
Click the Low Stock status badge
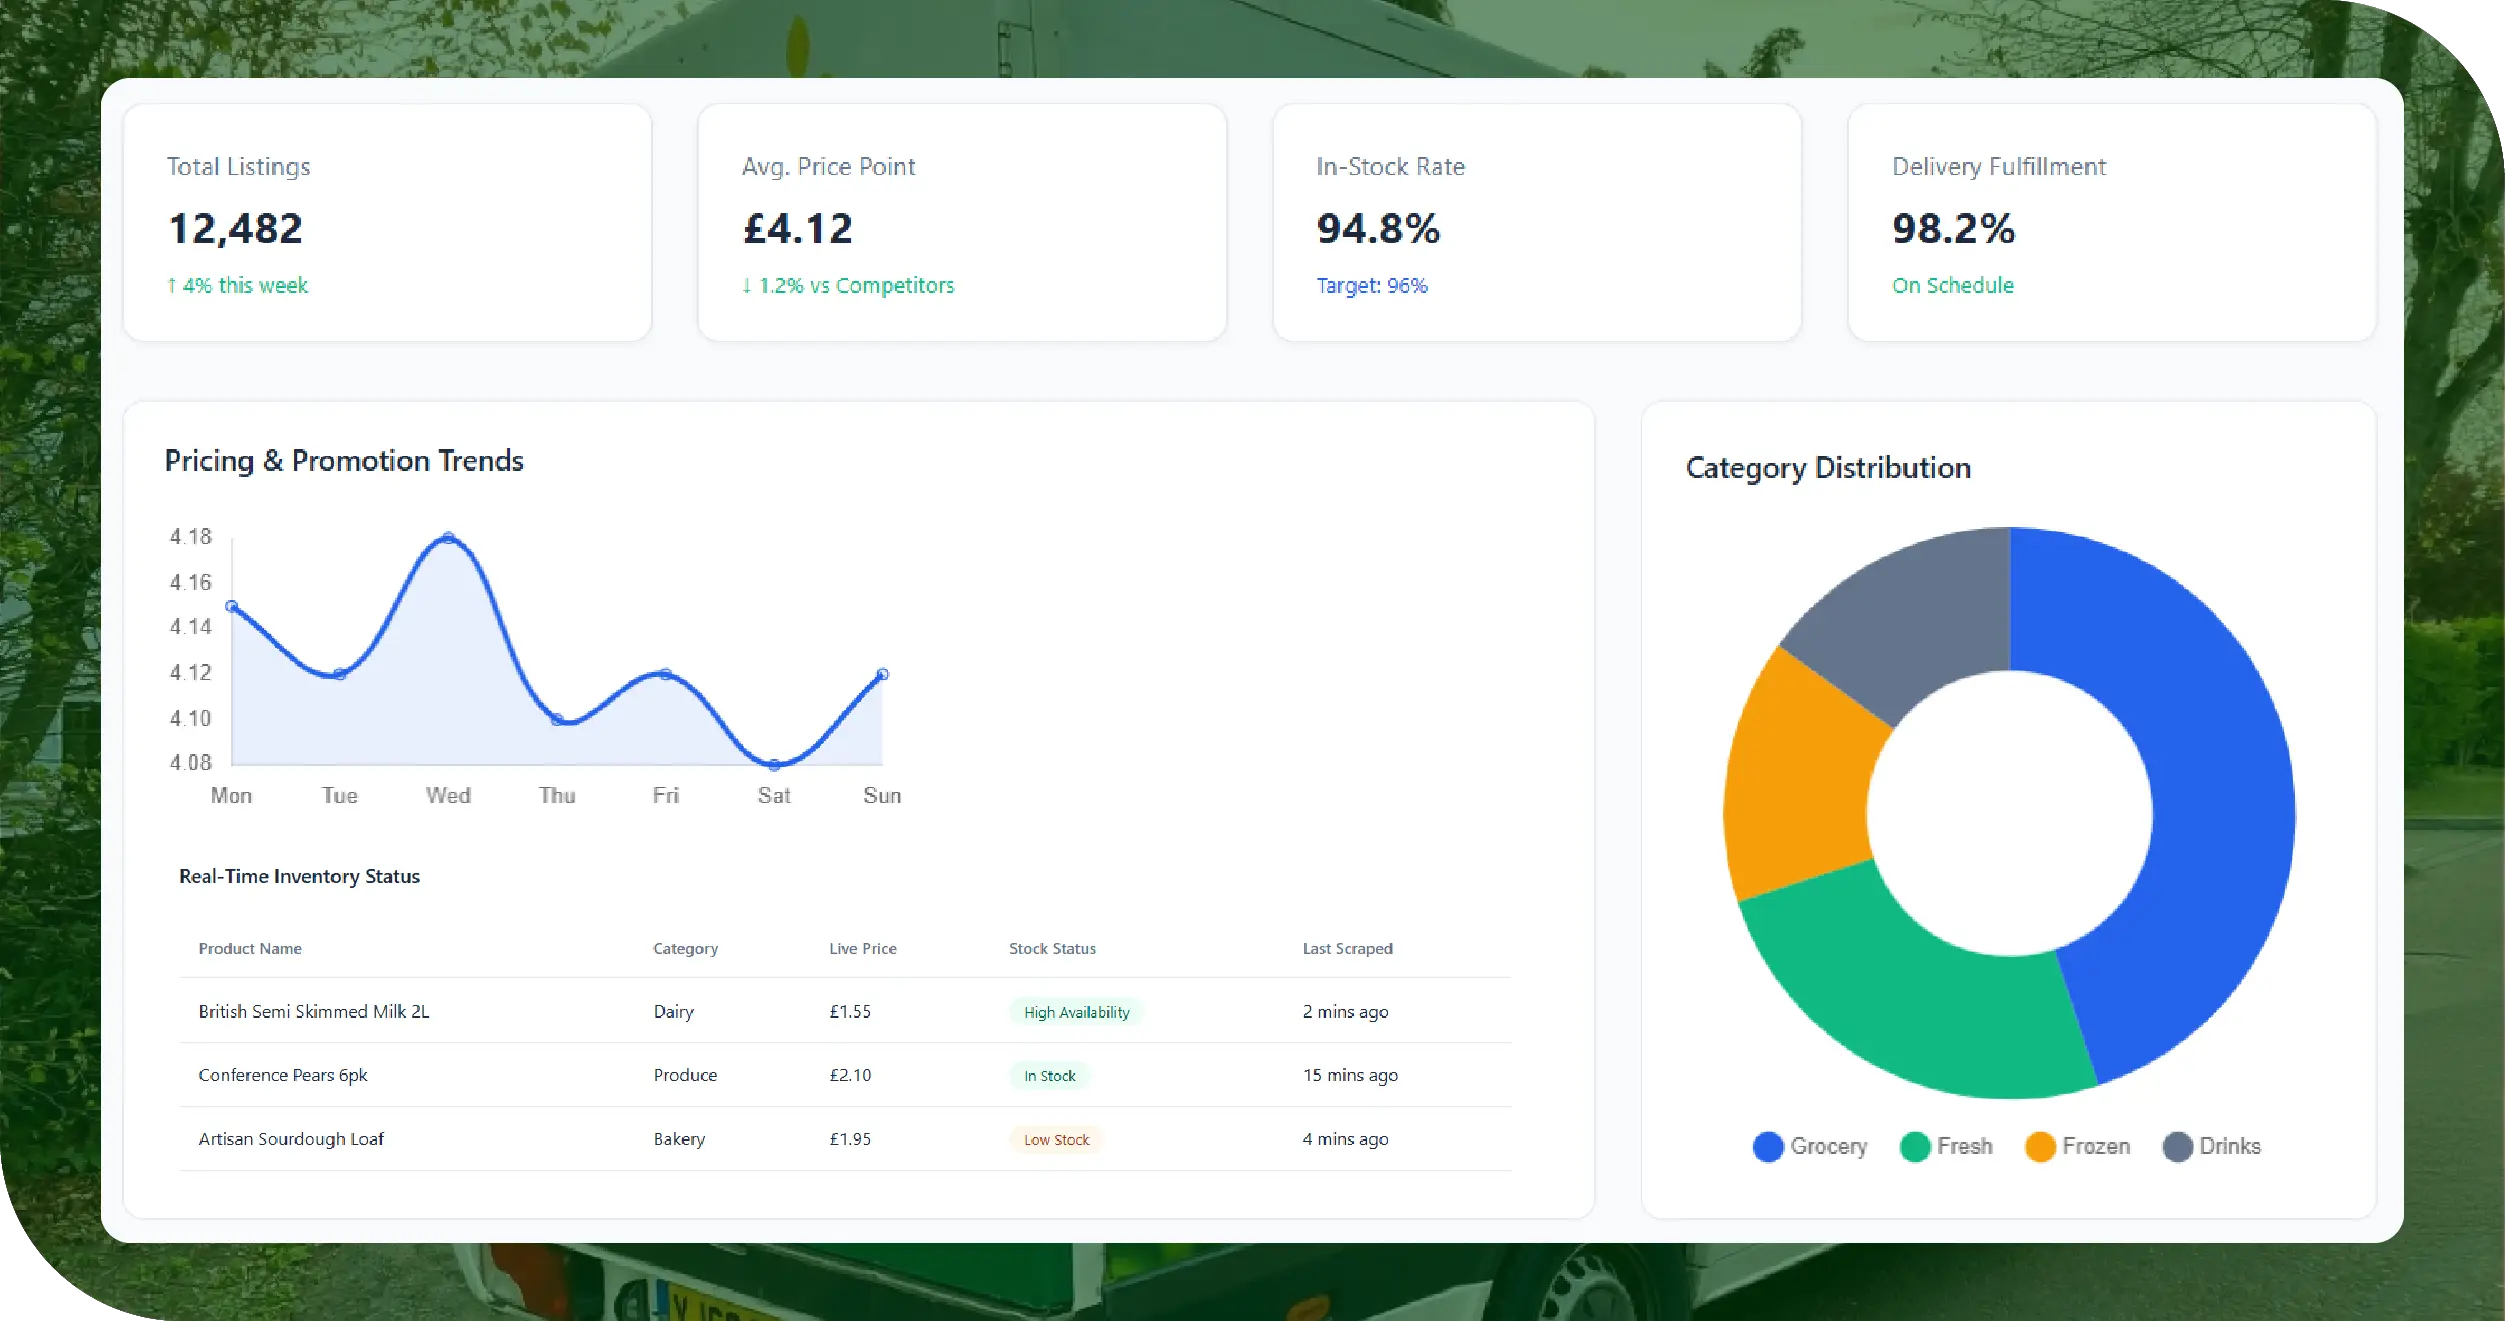coord(1056,1139)
